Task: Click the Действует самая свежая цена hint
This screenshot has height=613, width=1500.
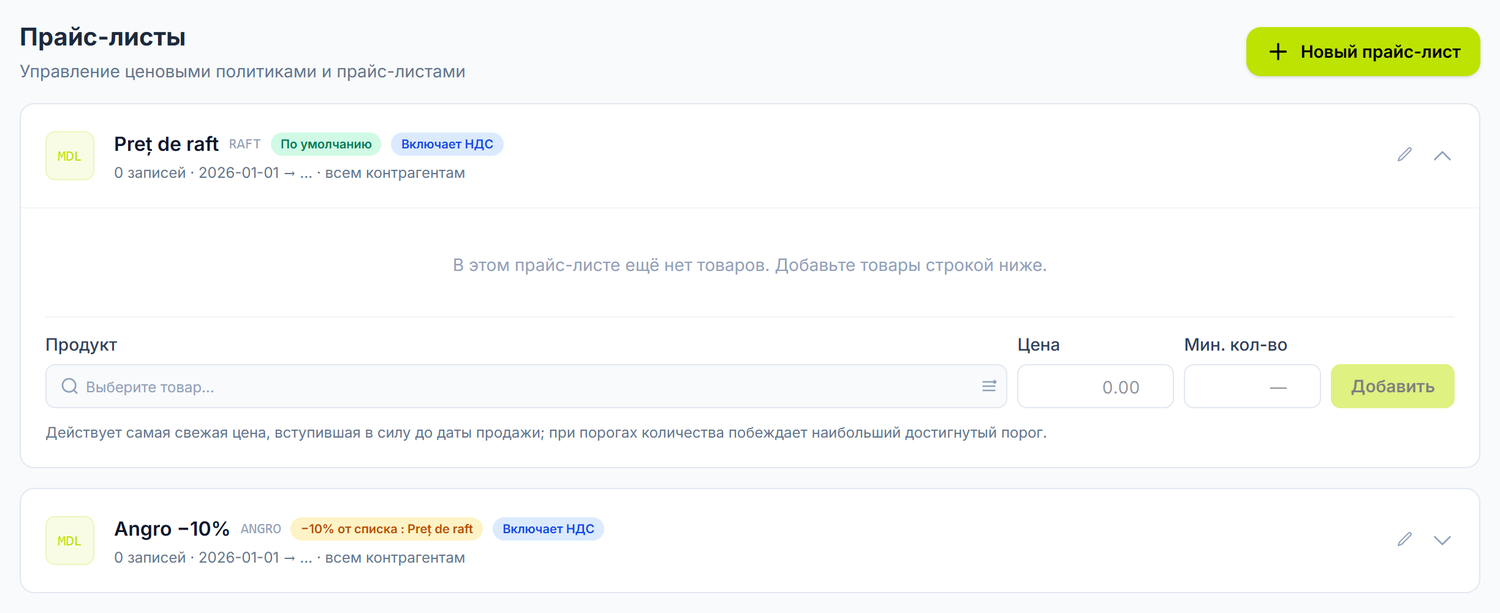Action: point(546,434)
